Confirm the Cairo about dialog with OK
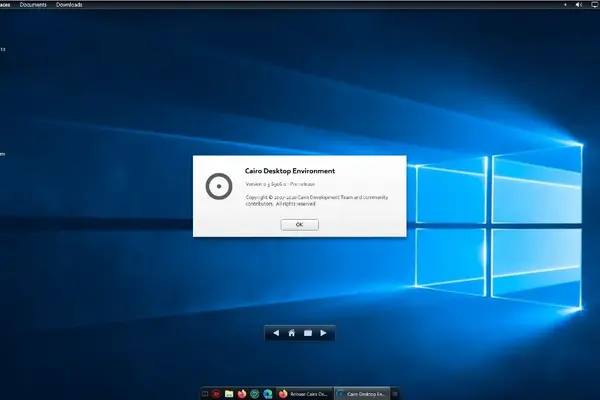600x400 pixels. pos(299,225)
